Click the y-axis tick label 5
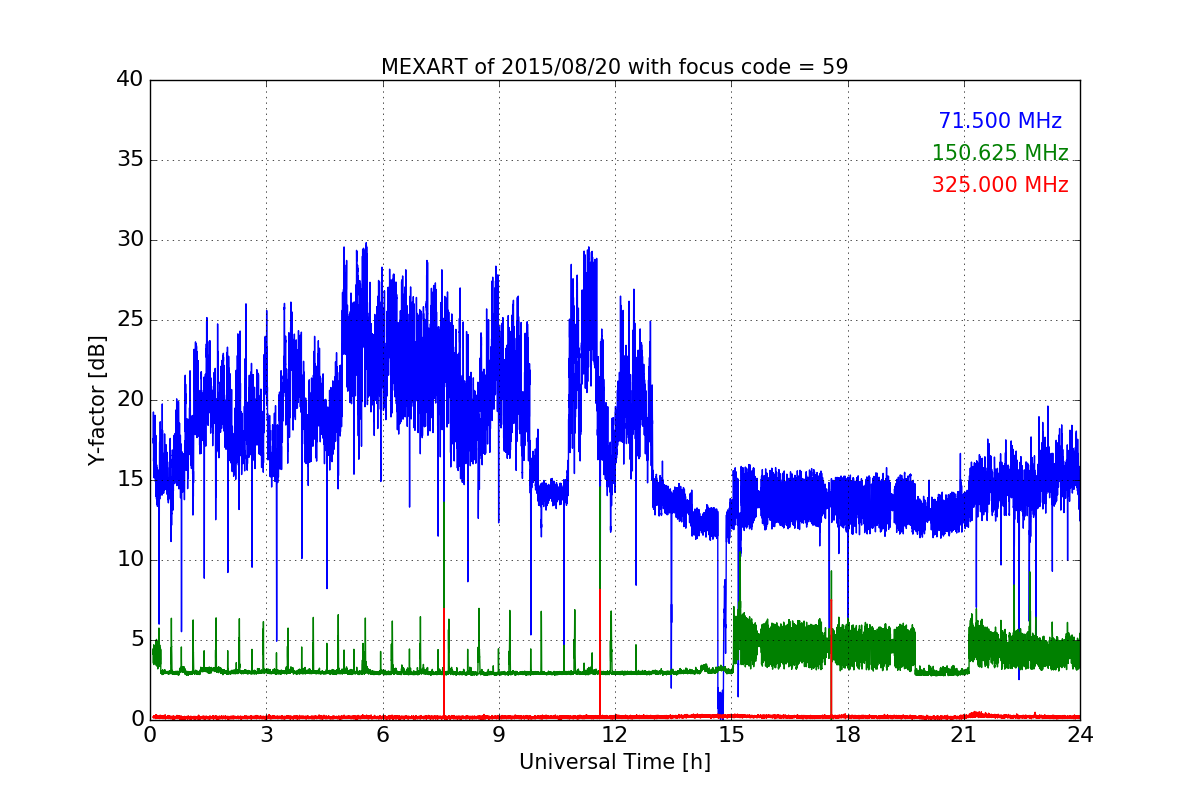Viewport: 1200px width, 800px height. pyautogui.click(x=137, y=640)
